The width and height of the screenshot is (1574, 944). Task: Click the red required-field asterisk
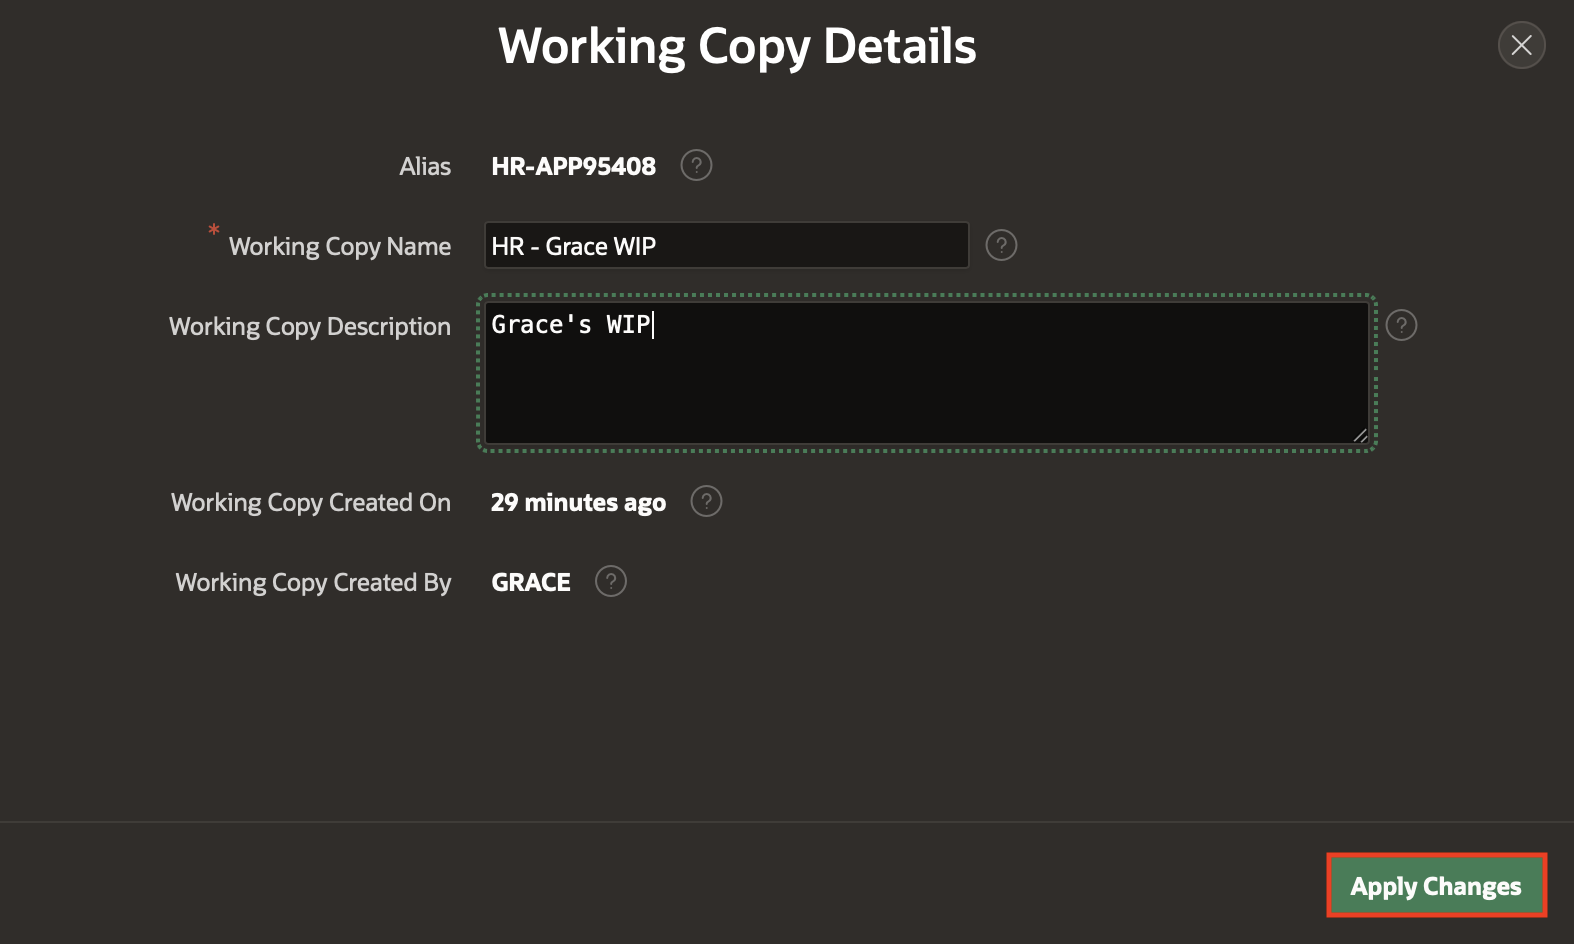click(x=214, y=231)
